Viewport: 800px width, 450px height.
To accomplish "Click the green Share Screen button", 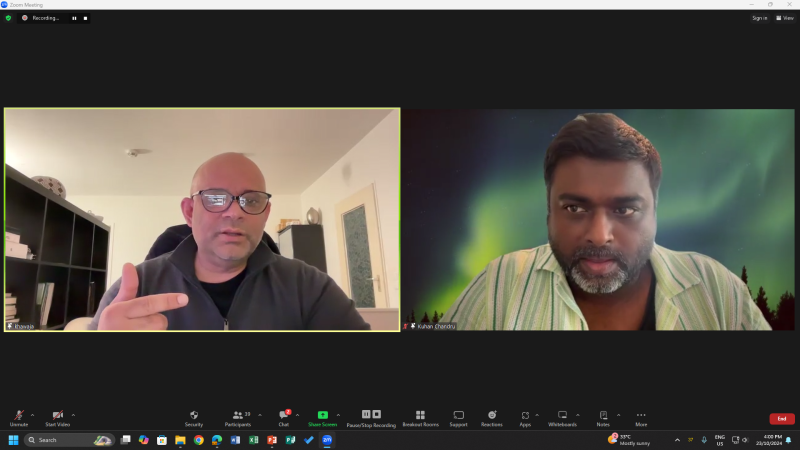I will [322, 416].
